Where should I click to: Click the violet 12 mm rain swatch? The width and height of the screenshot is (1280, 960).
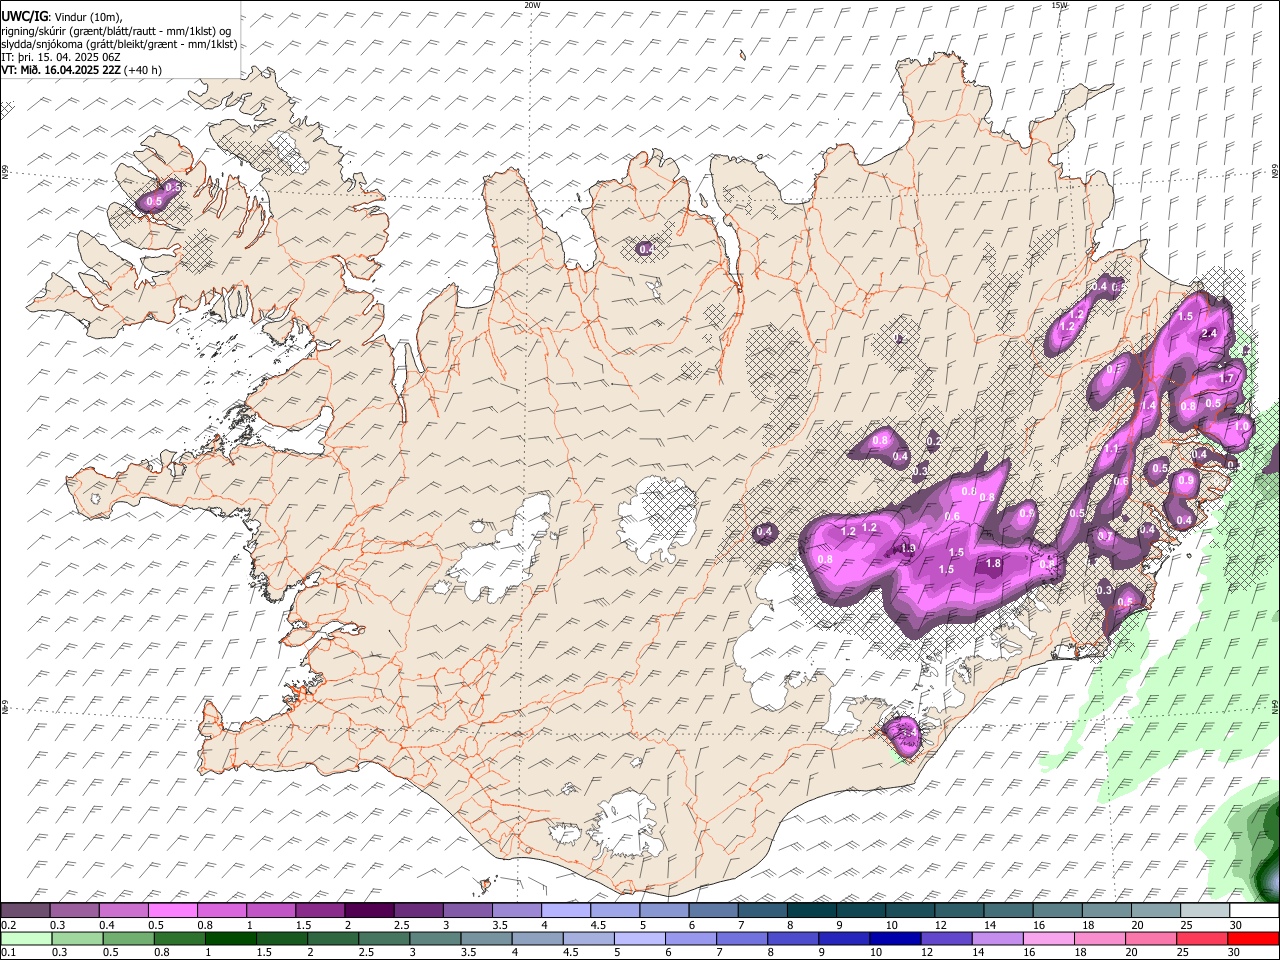[x=946, y=939]
